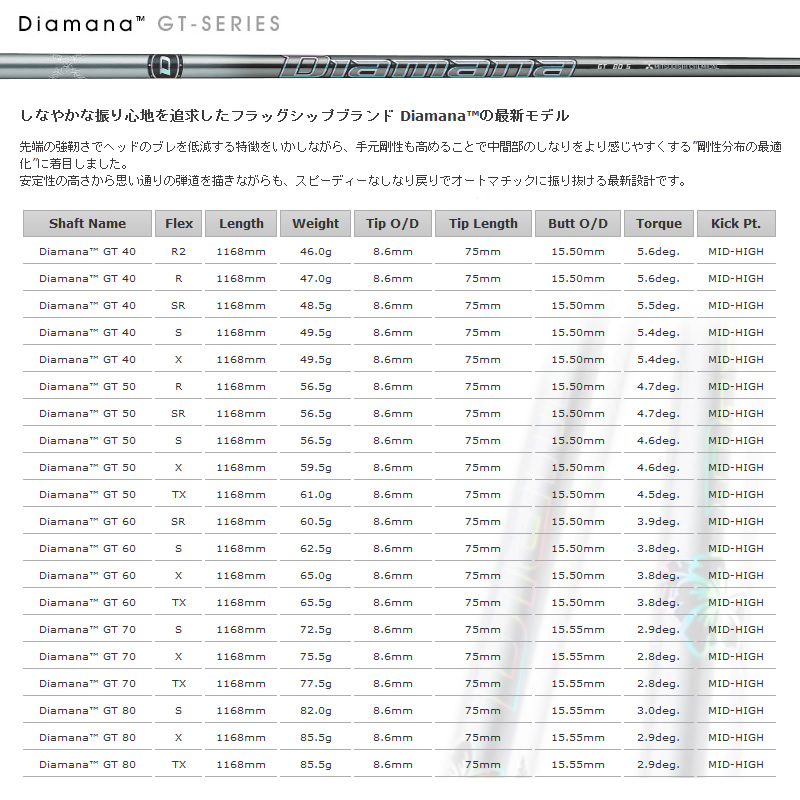This screenshot has height=800, width=800.
Task: Click the 75mm tip length in GT 50 X row
Action: 483,468
